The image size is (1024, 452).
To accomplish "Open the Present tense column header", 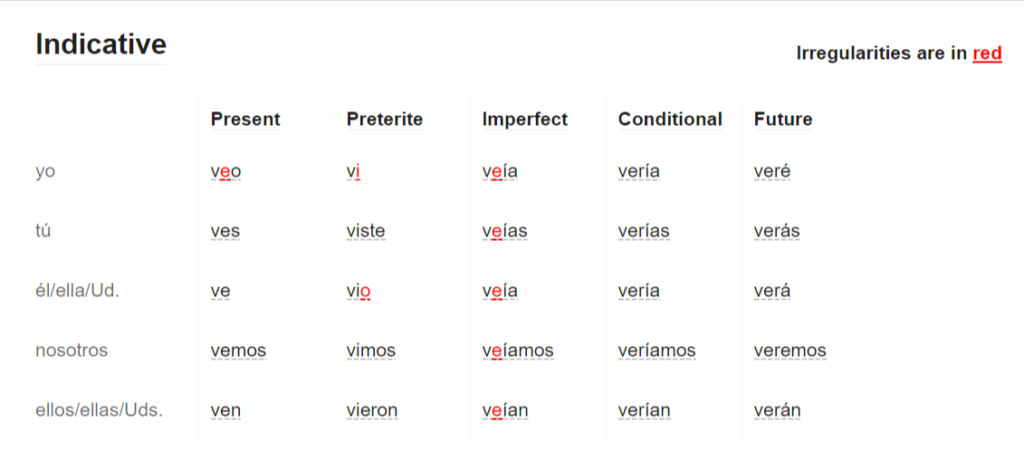I will coord(246,119).
